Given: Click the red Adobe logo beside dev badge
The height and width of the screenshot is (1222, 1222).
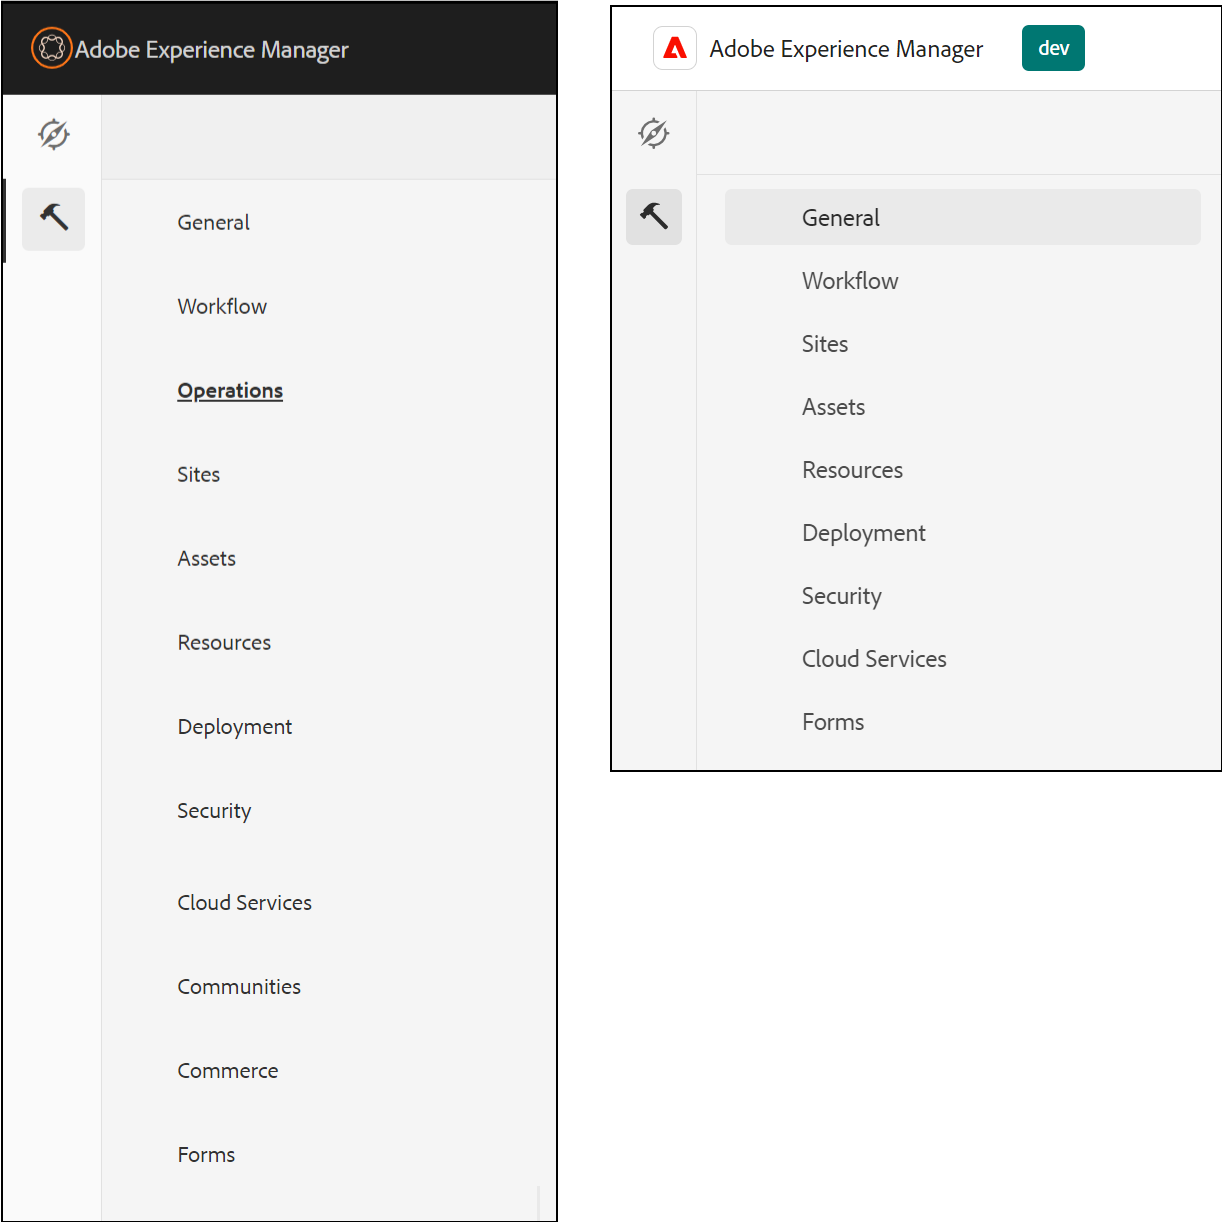Looking at the screenshot, I should click(x=675, y=48).
